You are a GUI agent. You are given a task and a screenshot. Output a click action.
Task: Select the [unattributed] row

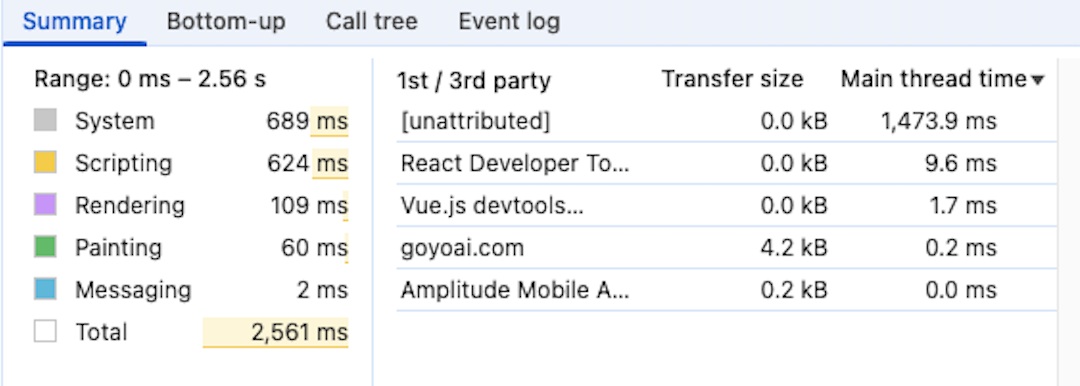tap(726, 121)
